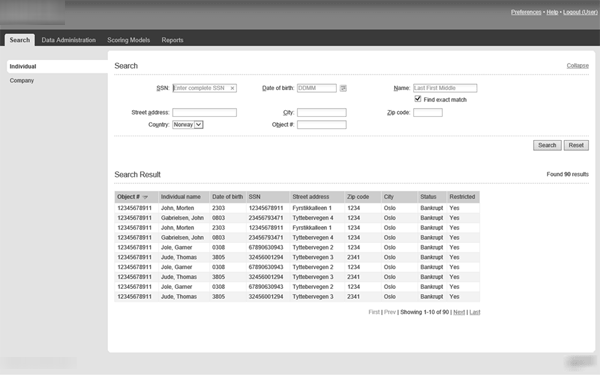Select Company in the left sidebar
The image size is (600, 375).
click(x=22, y=81)
